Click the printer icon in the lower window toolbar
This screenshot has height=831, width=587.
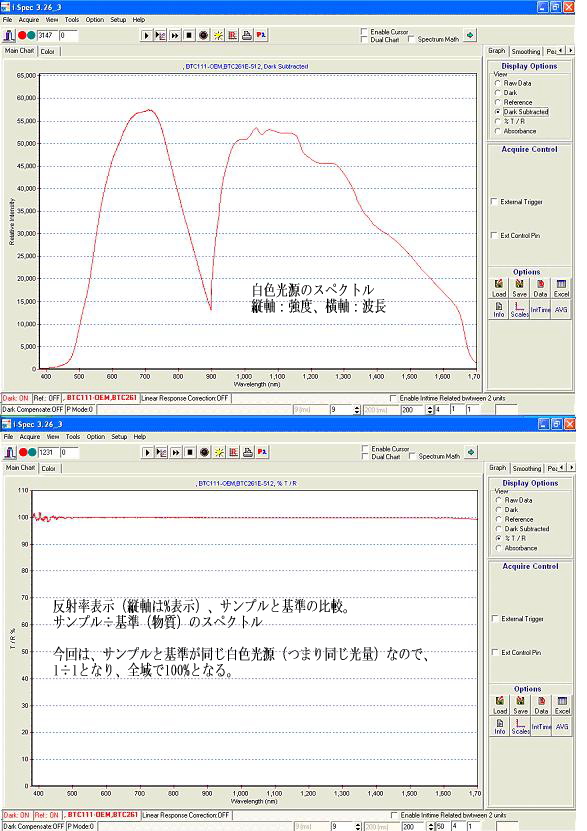coord(247,453)
